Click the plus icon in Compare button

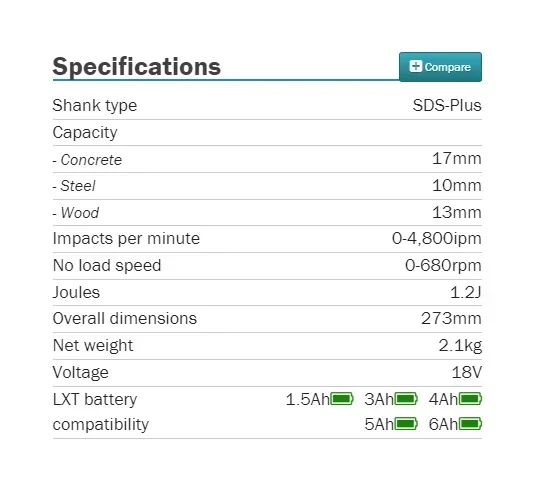pyautogui.click(x=415, y=66)
